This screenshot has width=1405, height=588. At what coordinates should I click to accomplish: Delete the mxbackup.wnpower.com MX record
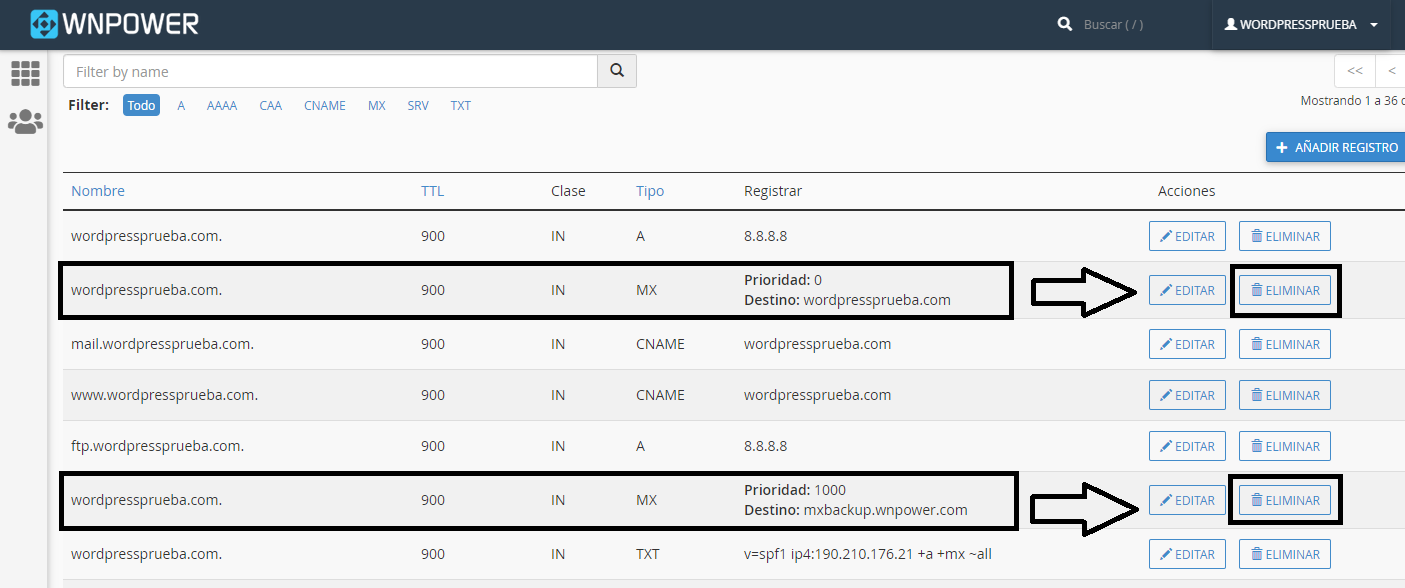[1285, 500]
